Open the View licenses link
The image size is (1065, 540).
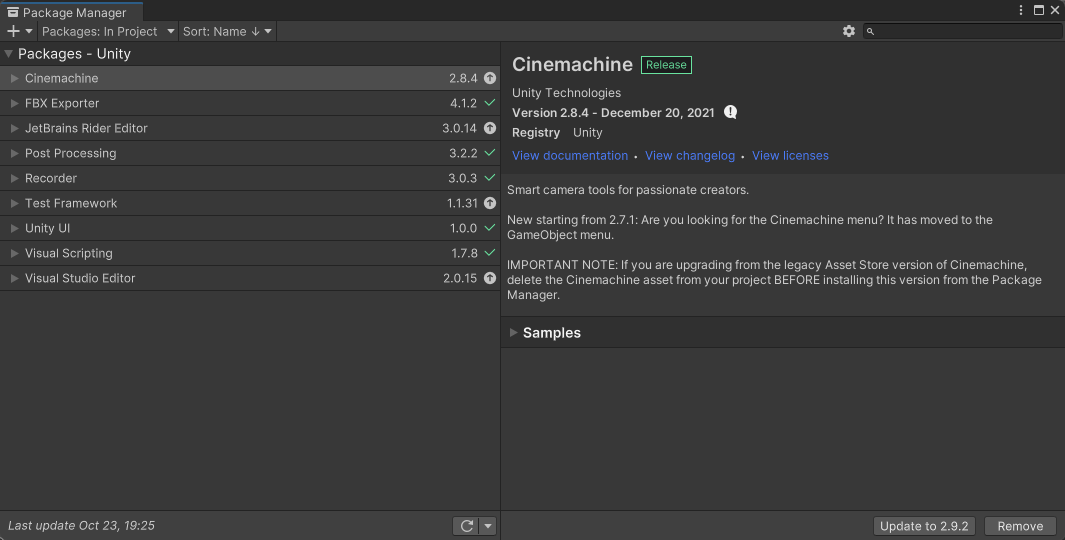[x=790, y=156]
